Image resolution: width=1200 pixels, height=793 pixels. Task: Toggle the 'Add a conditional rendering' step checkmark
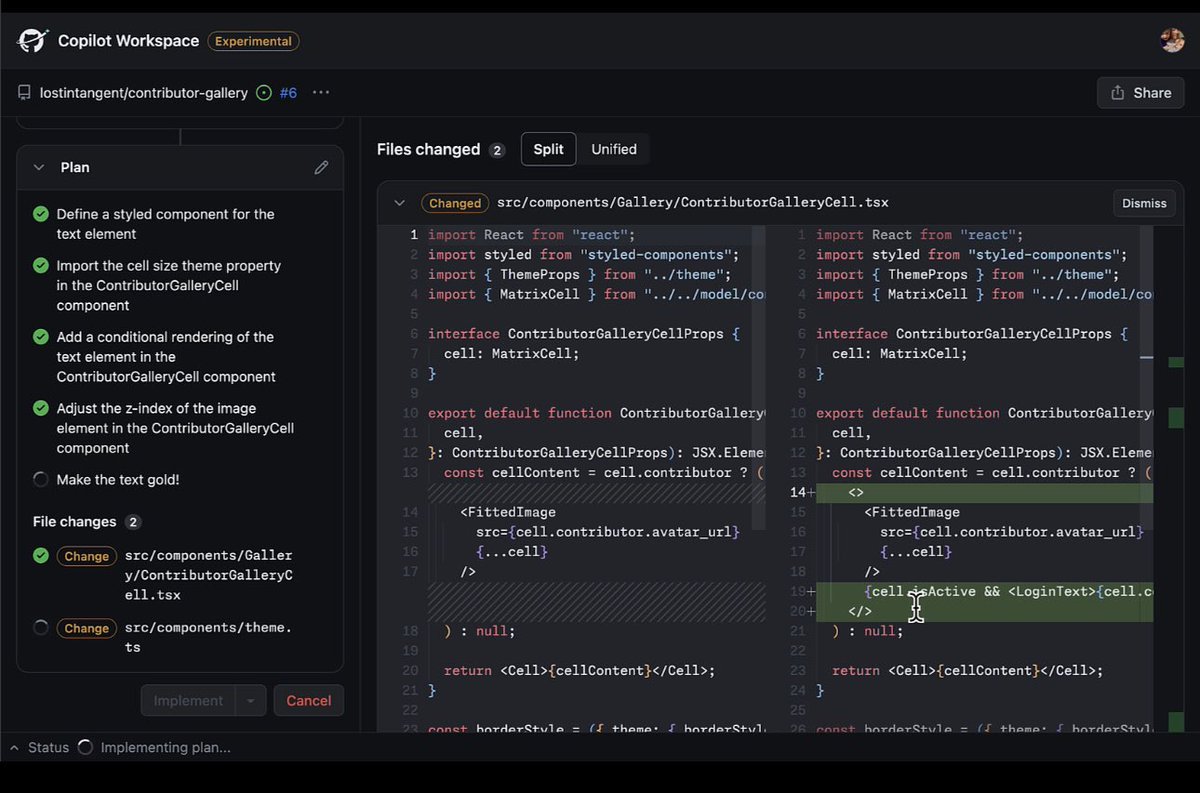pos(41,337)
